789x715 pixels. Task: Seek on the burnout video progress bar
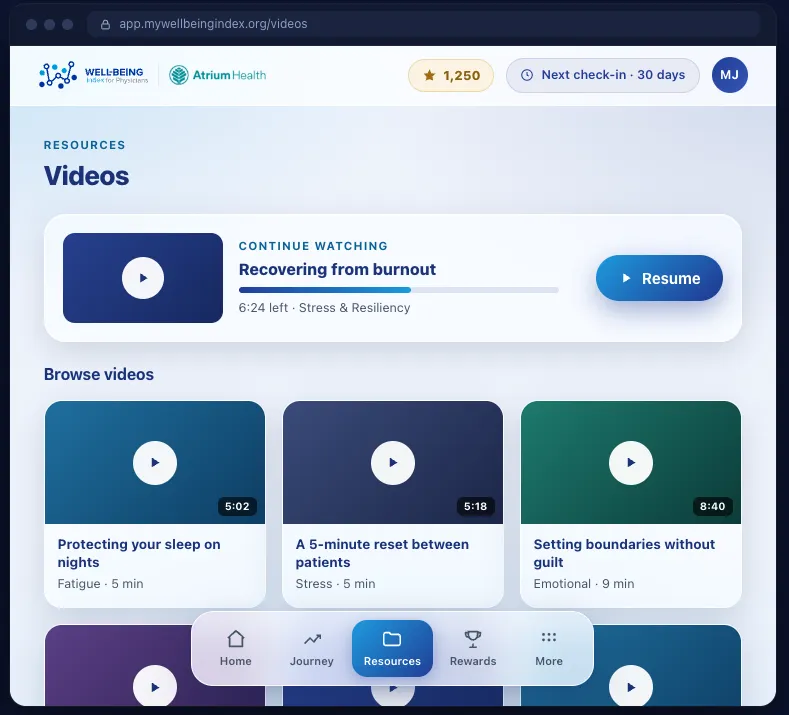pyautogui.click(x=399, y=290)
